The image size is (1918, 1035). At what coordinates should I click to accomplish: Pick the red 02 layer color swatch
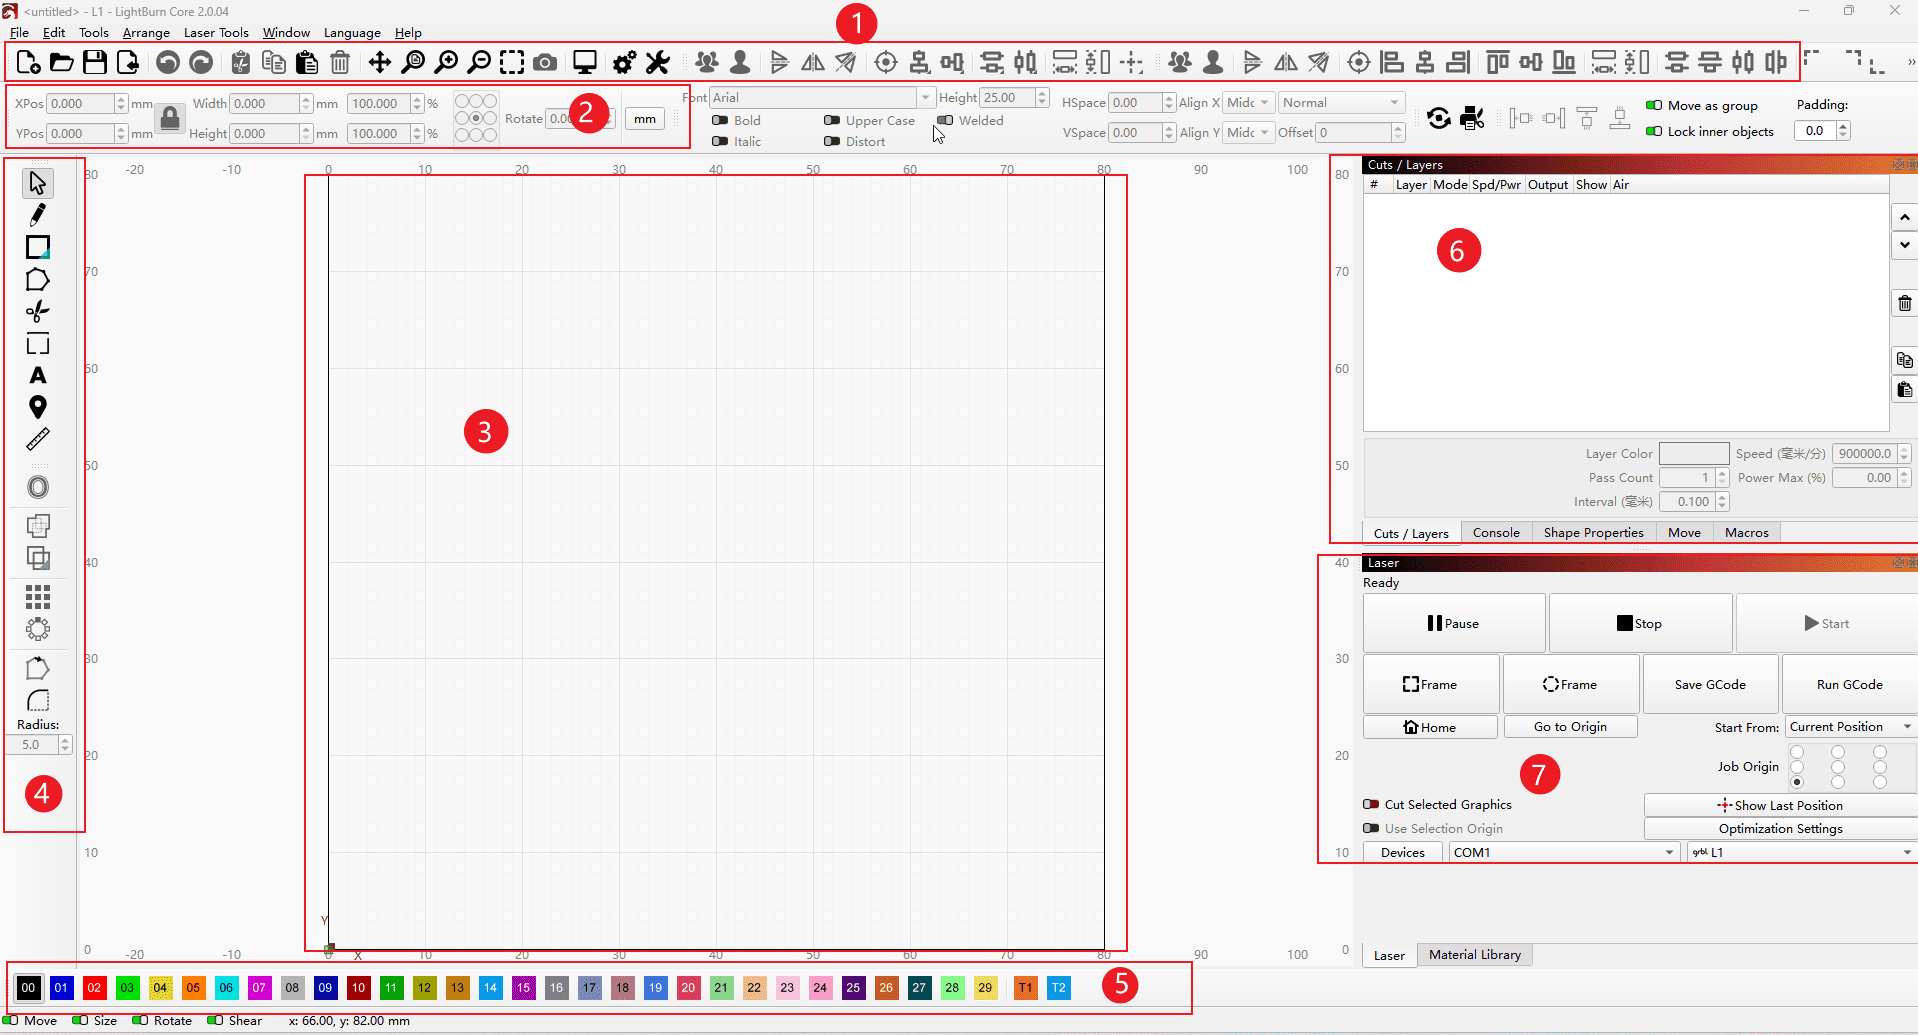[x=94, y=988]
